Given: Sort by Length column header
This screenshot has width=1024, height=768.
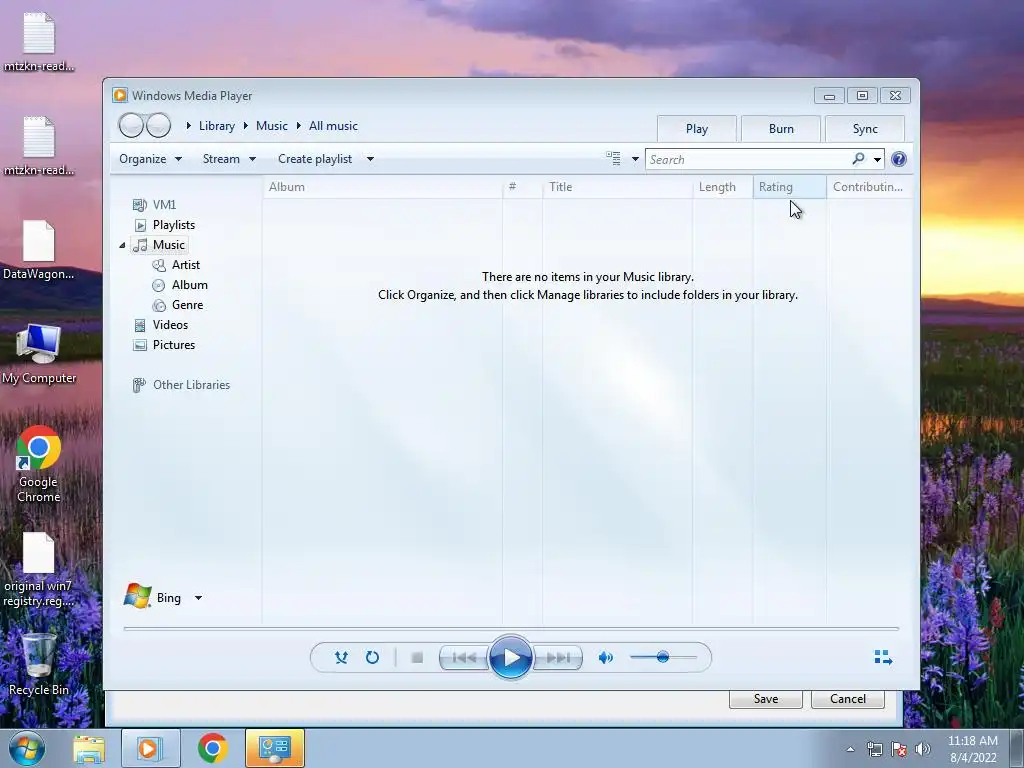Looking at the screenshot, I should click(722, 187).
